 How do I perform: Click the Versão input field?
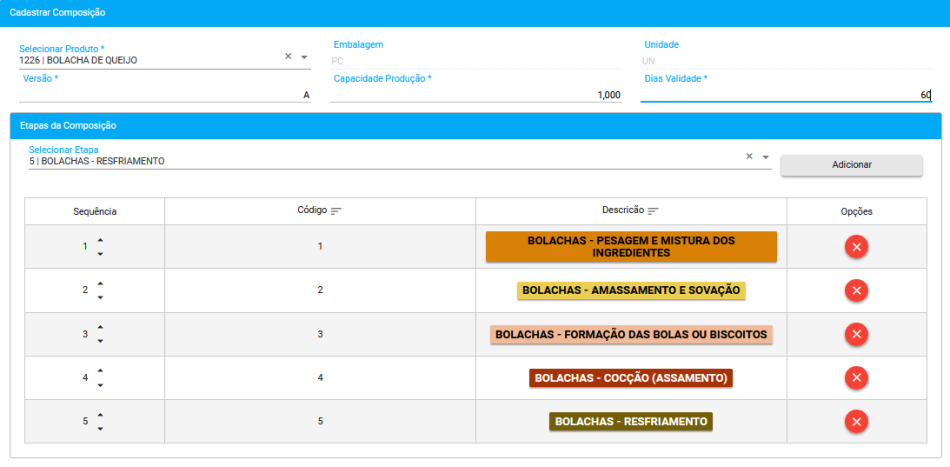[x=165, y=95]
